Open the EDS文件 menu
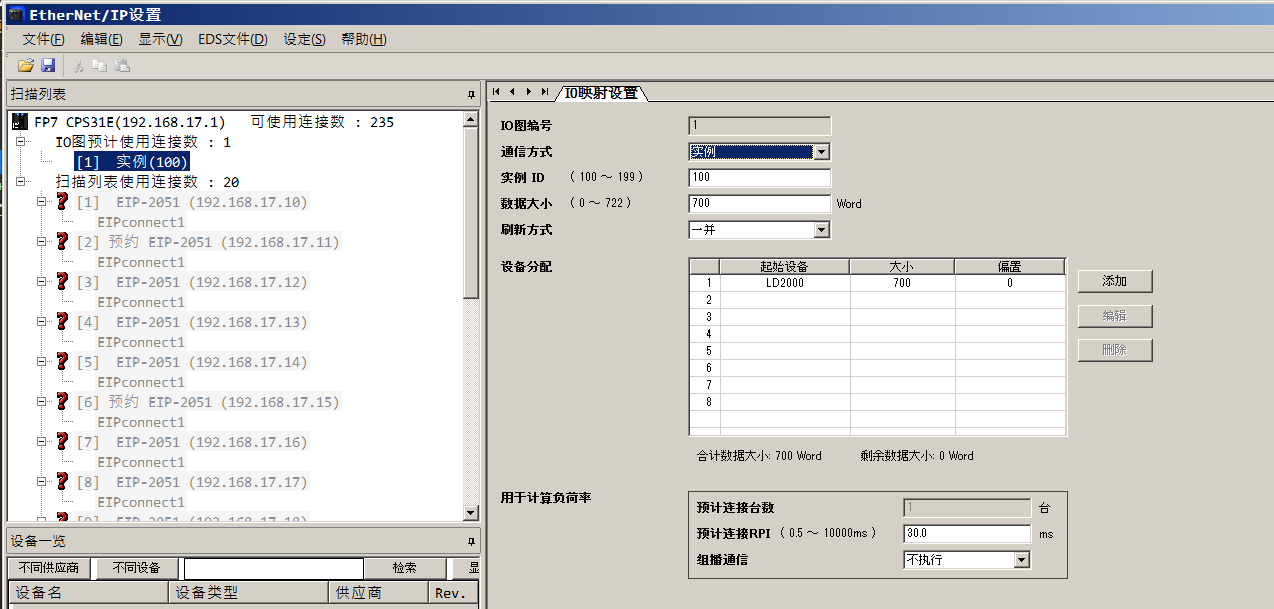This screenshot has height=609, width=1274. [232, 39]
